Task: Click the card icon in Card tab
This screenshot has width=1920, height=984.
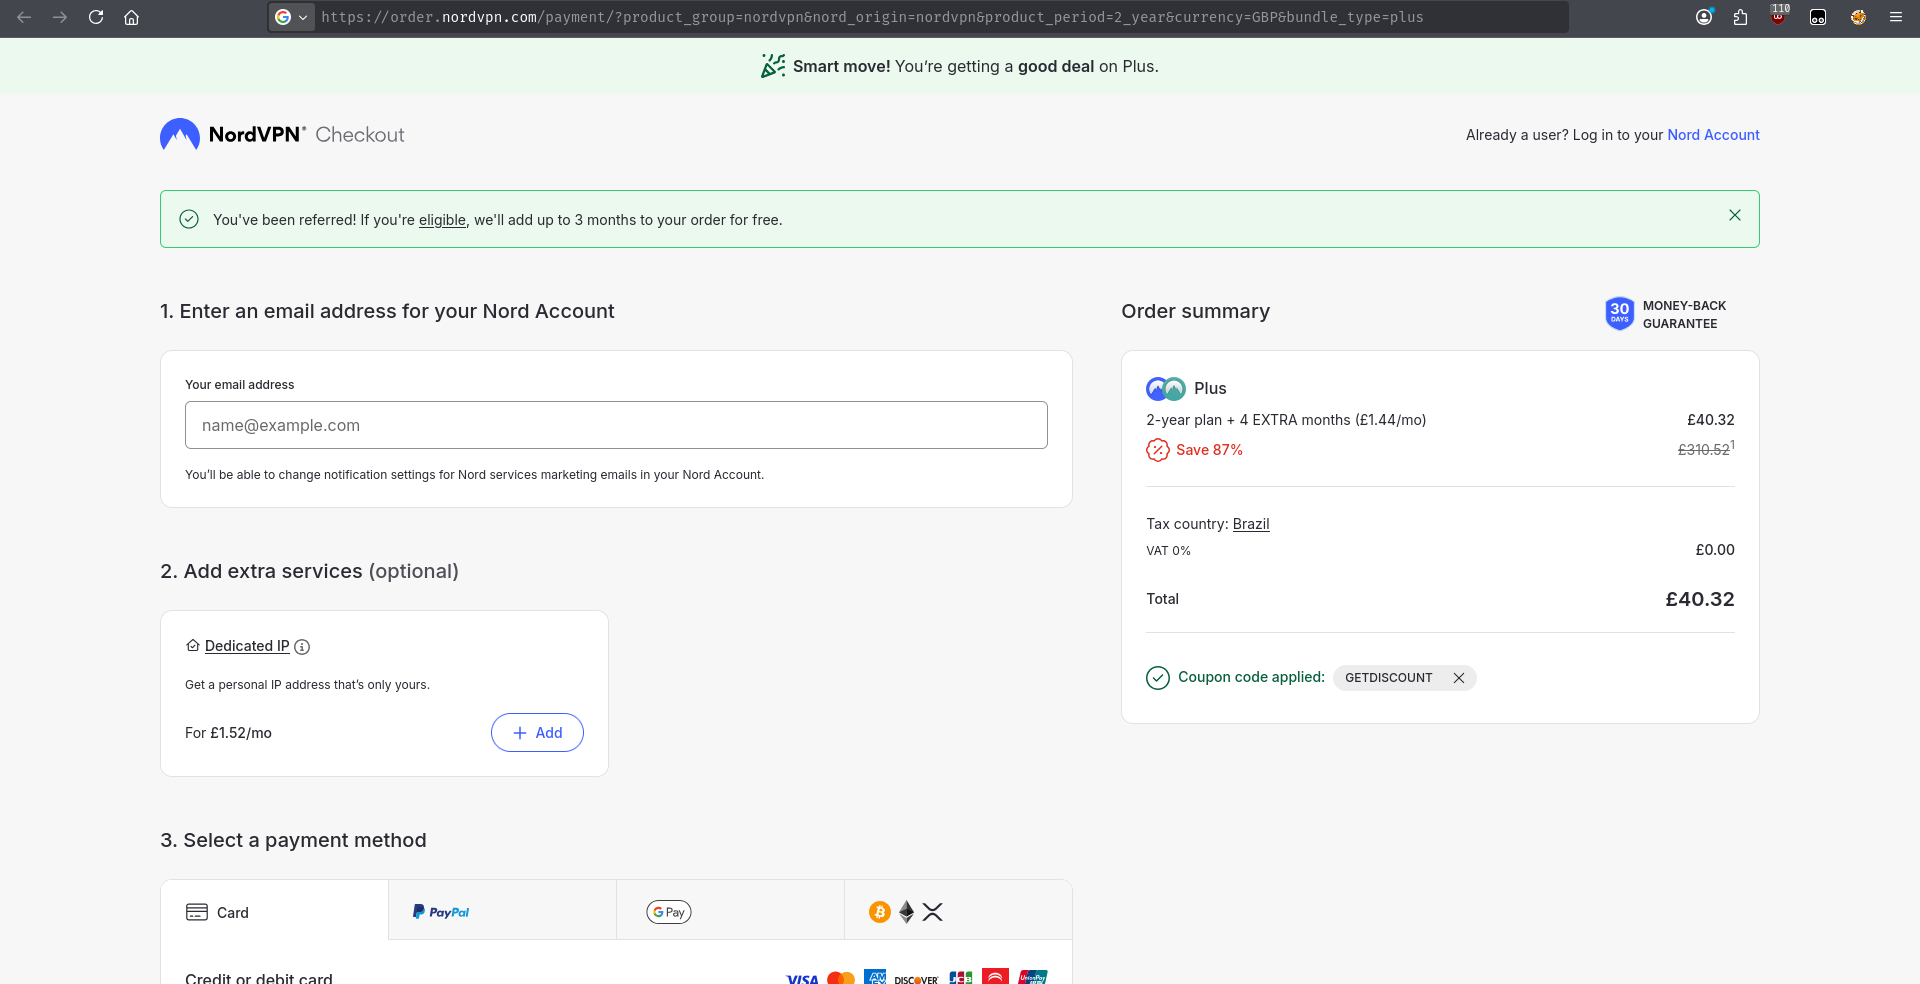Action: [197, 912]
